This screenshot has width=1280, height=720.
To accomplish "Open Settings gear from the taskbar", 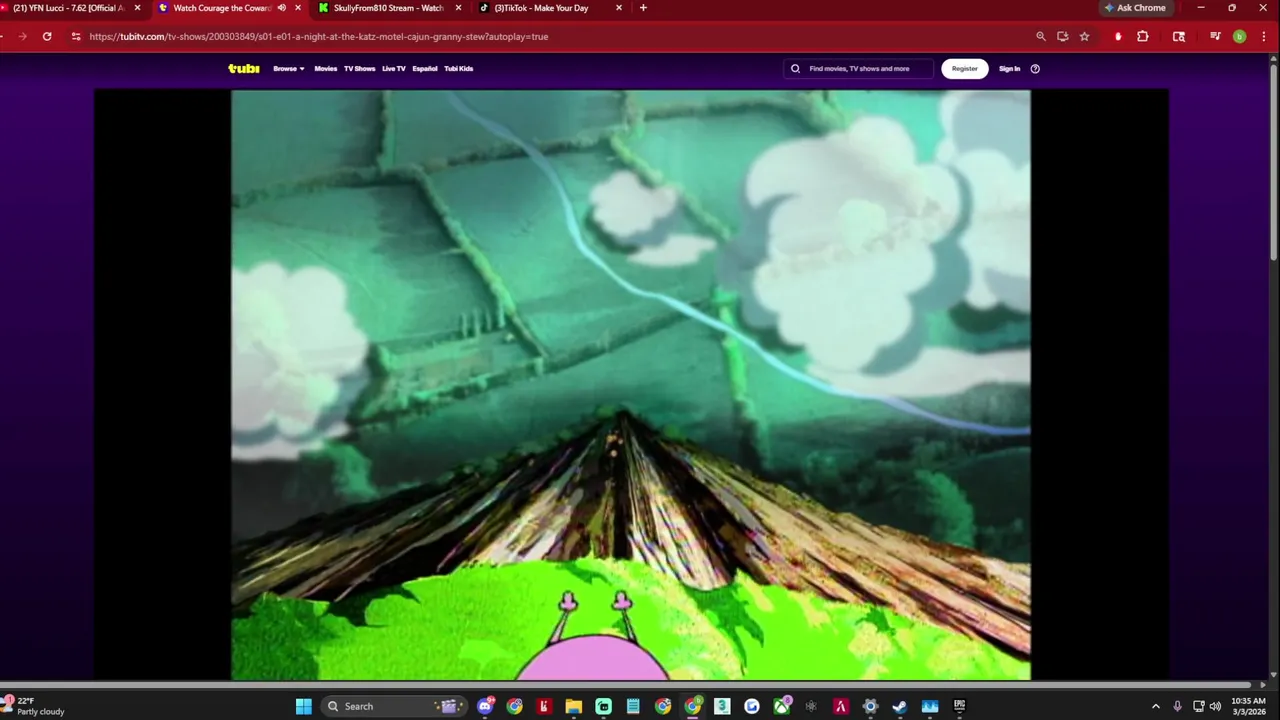I will click(x=870, y=706).
